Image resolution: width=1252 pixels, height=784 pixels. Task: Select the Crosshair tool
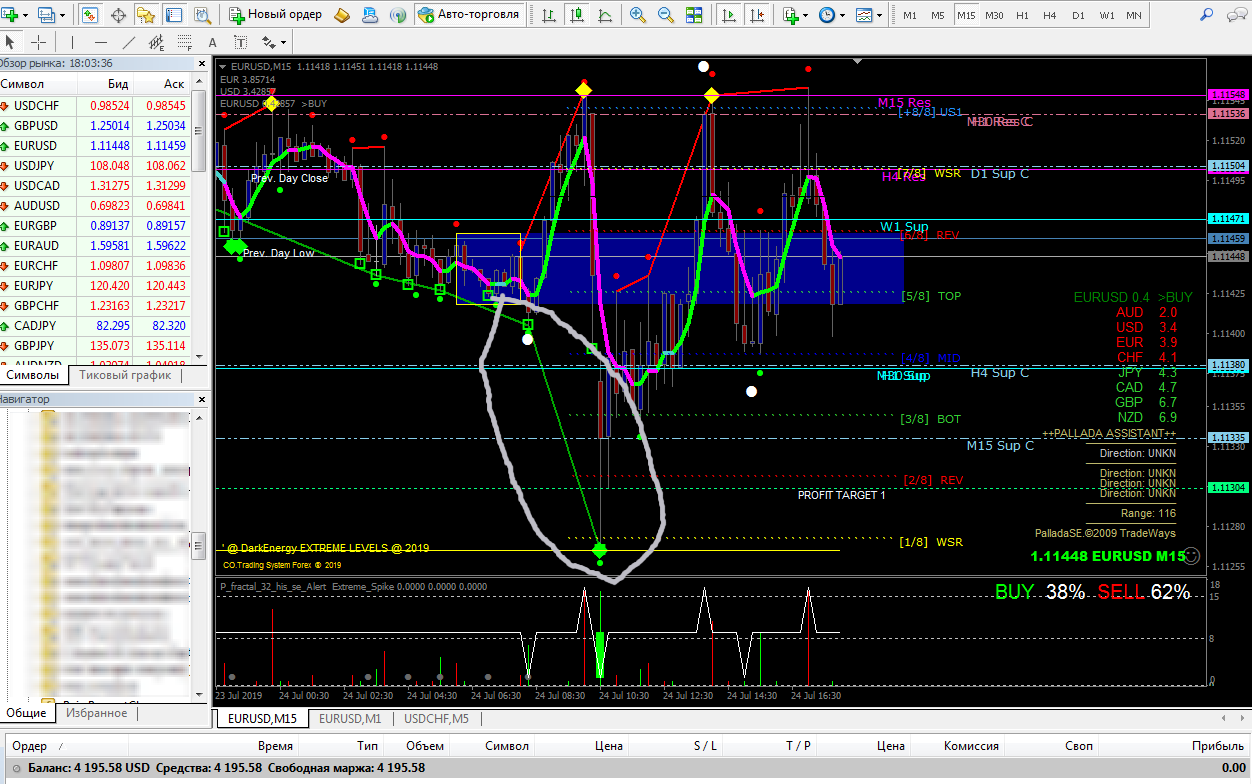pos(38,42)
